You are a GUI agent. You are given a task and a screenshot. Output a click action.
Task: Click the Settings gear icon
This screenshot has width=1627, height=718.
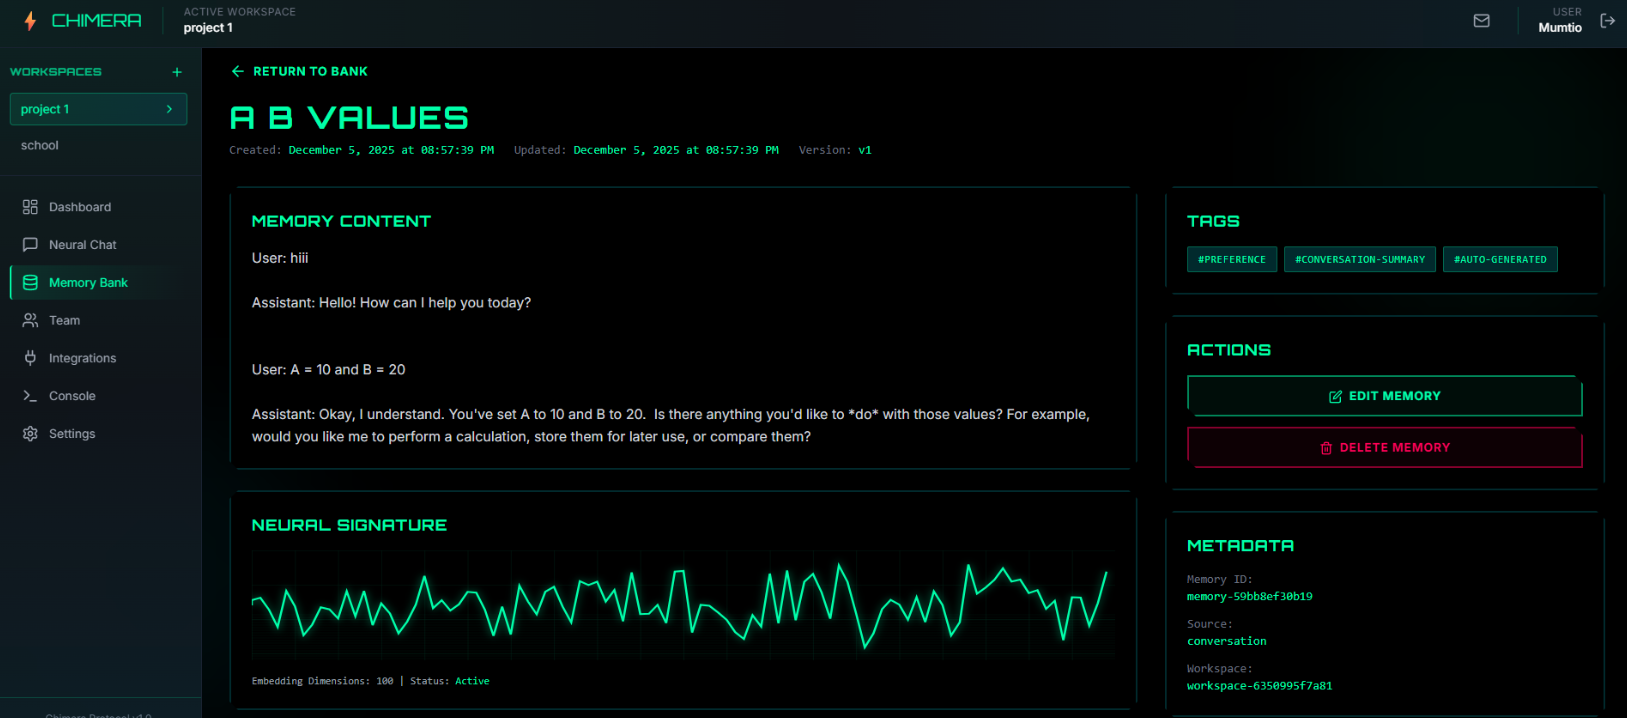click(30, 434)
